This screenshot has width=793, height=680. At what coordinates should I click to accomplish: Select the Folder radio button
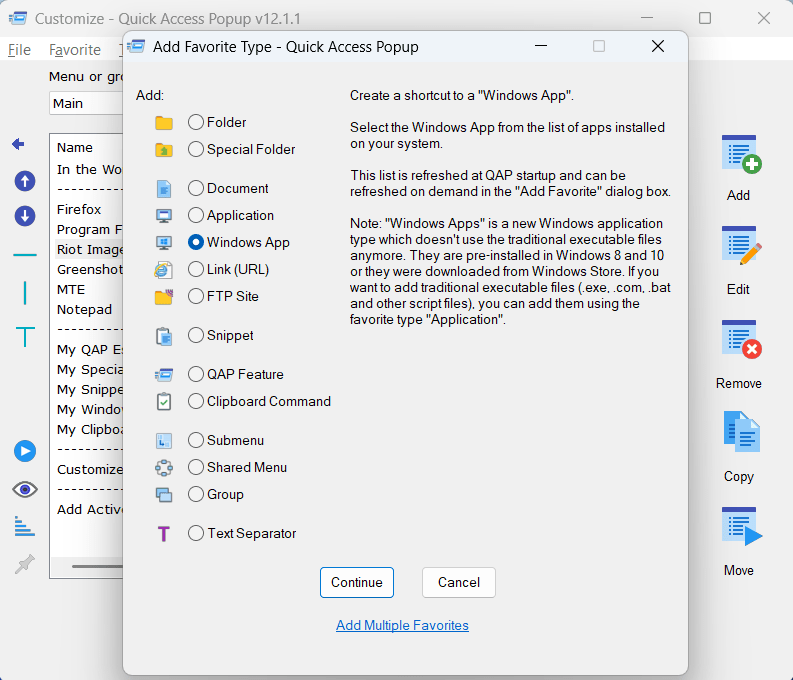(x=196, y=122)
